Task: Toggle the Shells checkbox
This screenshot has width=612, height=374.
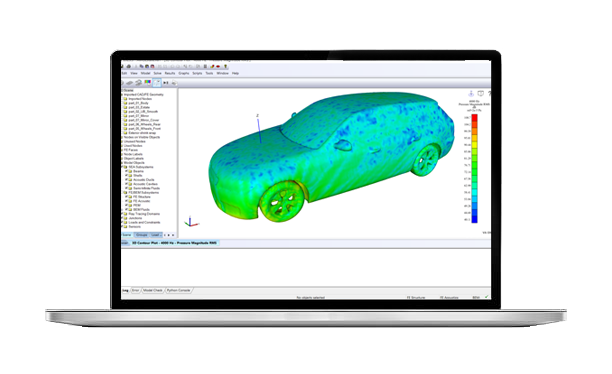Action: coord(126,175)
